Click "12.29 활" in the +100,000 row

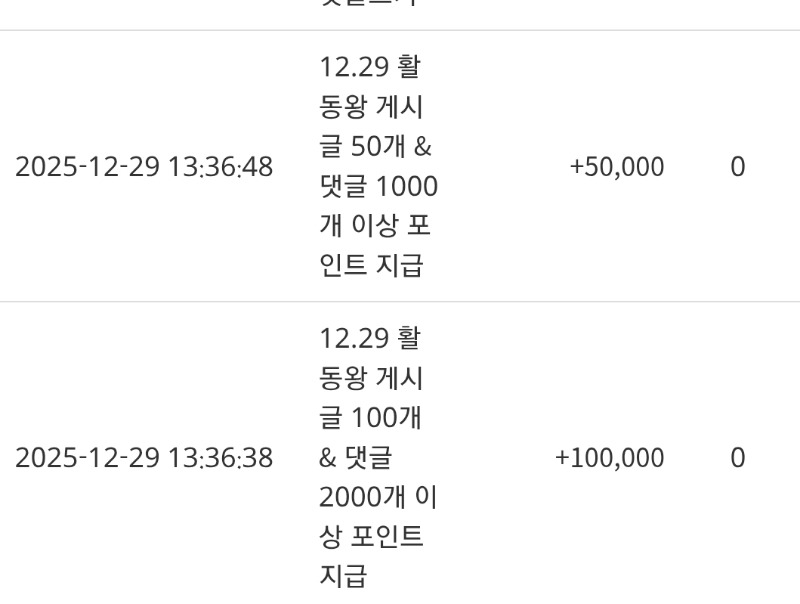pyautogui.click(x=370, y=338)
